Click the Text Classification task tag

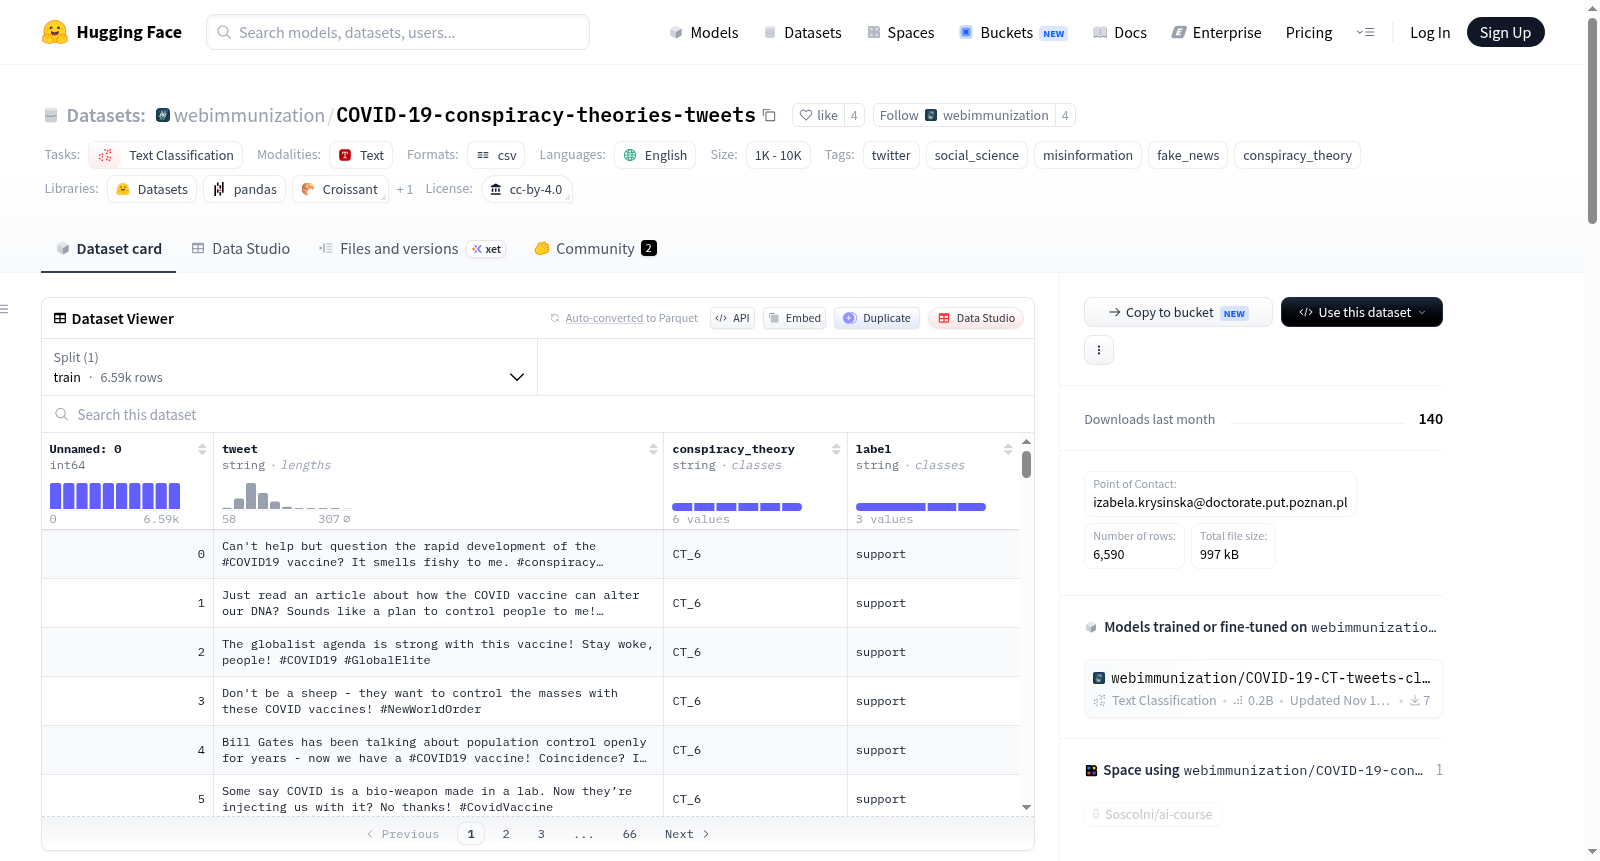click(x=166, y=155)
